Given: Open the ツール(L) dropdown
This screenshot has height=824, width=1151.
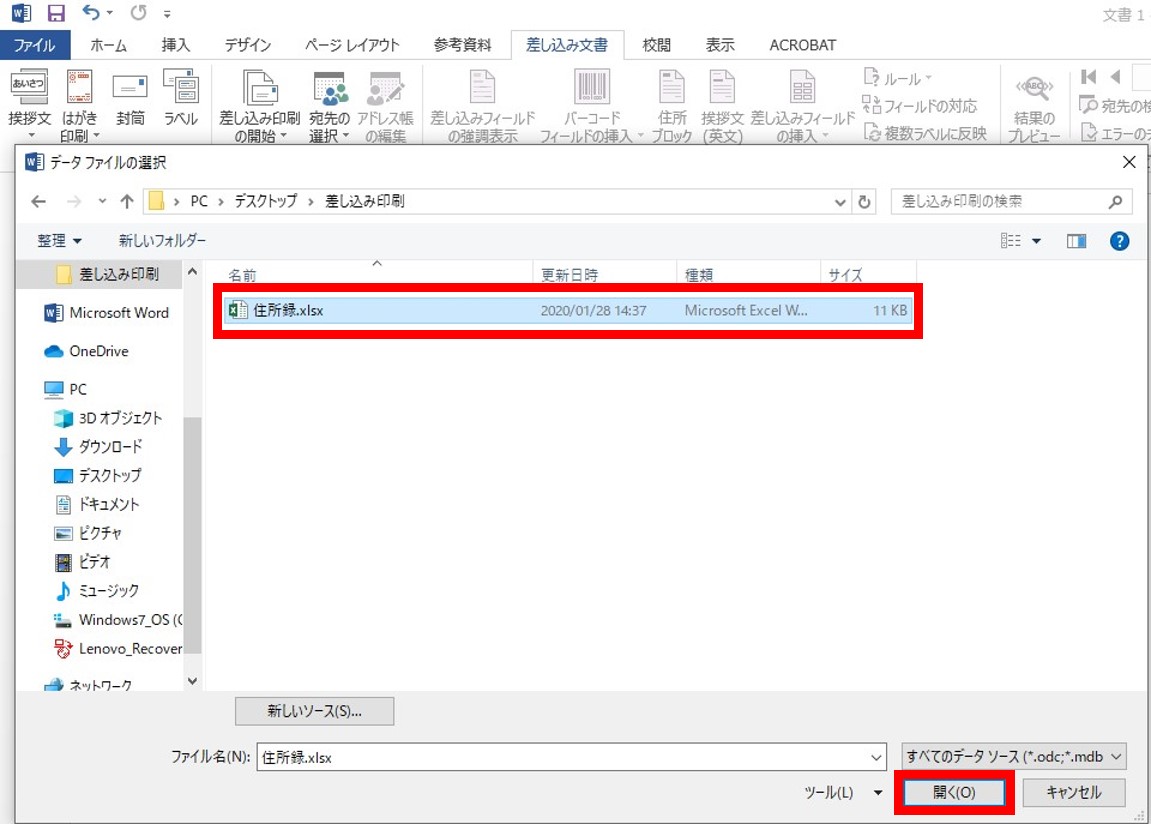Looking at the screenshot, I should [843, 792].
